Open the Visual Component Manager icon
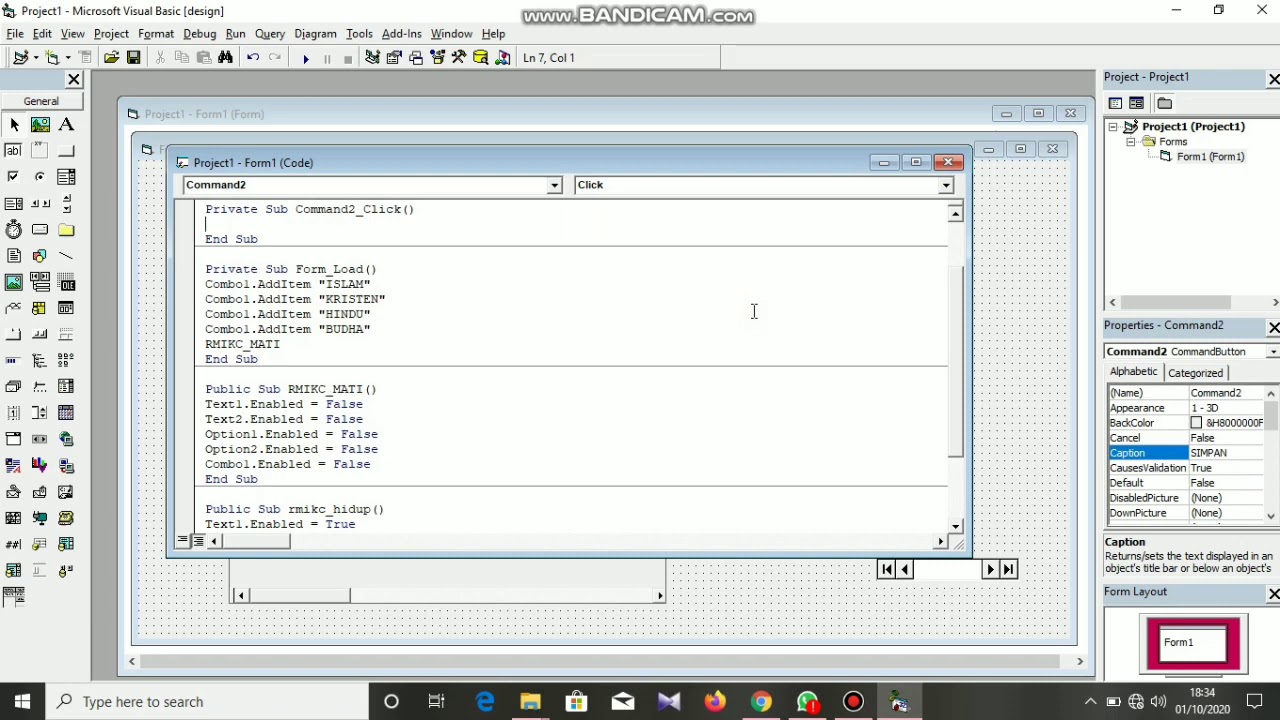 click(x=503, y=58)
